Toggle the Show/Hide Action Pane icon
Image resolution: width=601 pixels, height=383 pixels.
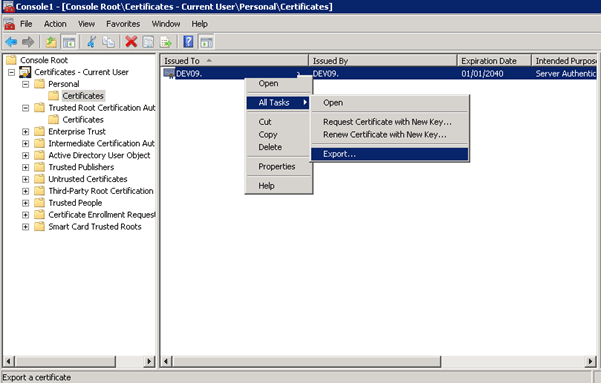206,42
